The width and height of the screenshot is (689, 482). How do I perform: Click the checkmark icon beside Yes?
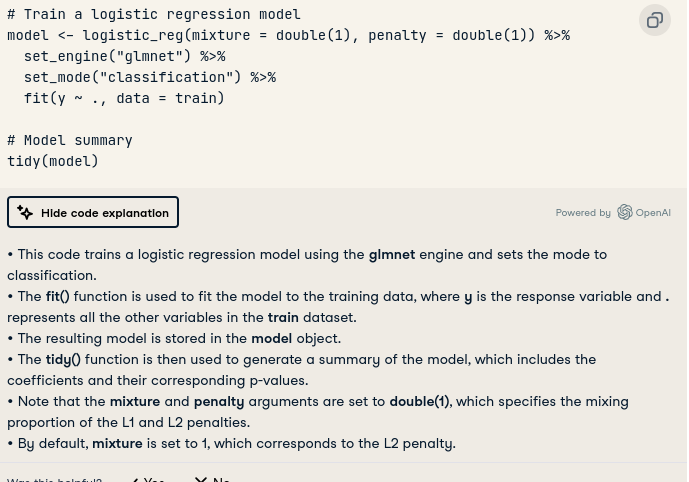pos(136,479)
